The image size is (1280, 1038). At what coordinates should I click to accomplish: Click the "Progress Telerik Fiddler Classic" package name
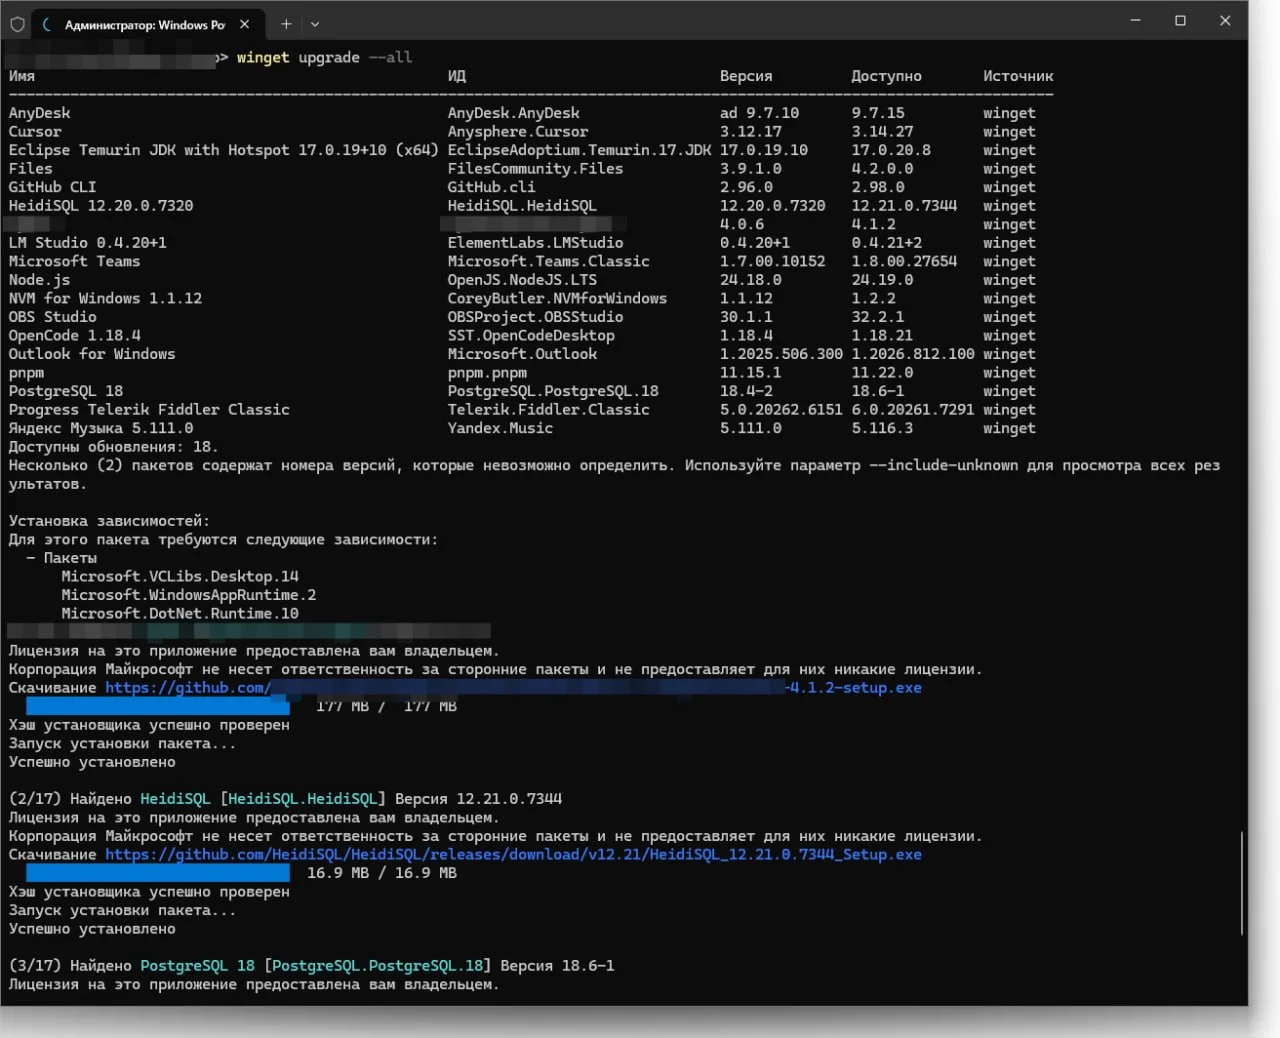pyautogui.click(x=149, y=409)
